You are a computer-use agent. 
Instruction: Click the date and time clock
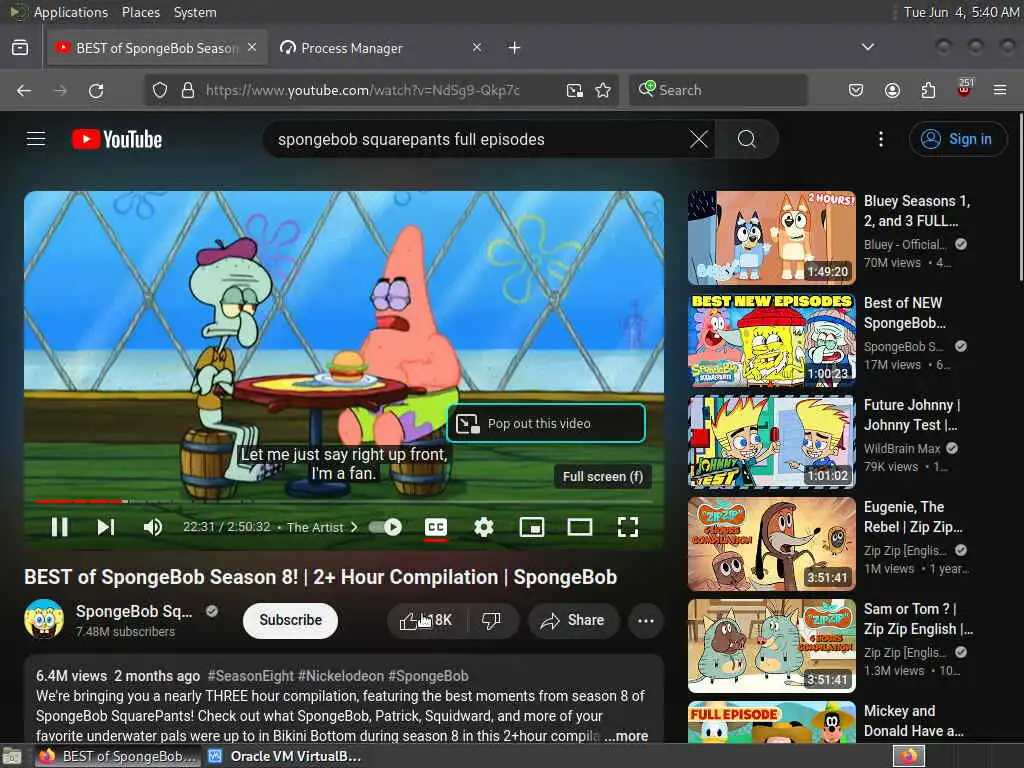coord(961,12)
